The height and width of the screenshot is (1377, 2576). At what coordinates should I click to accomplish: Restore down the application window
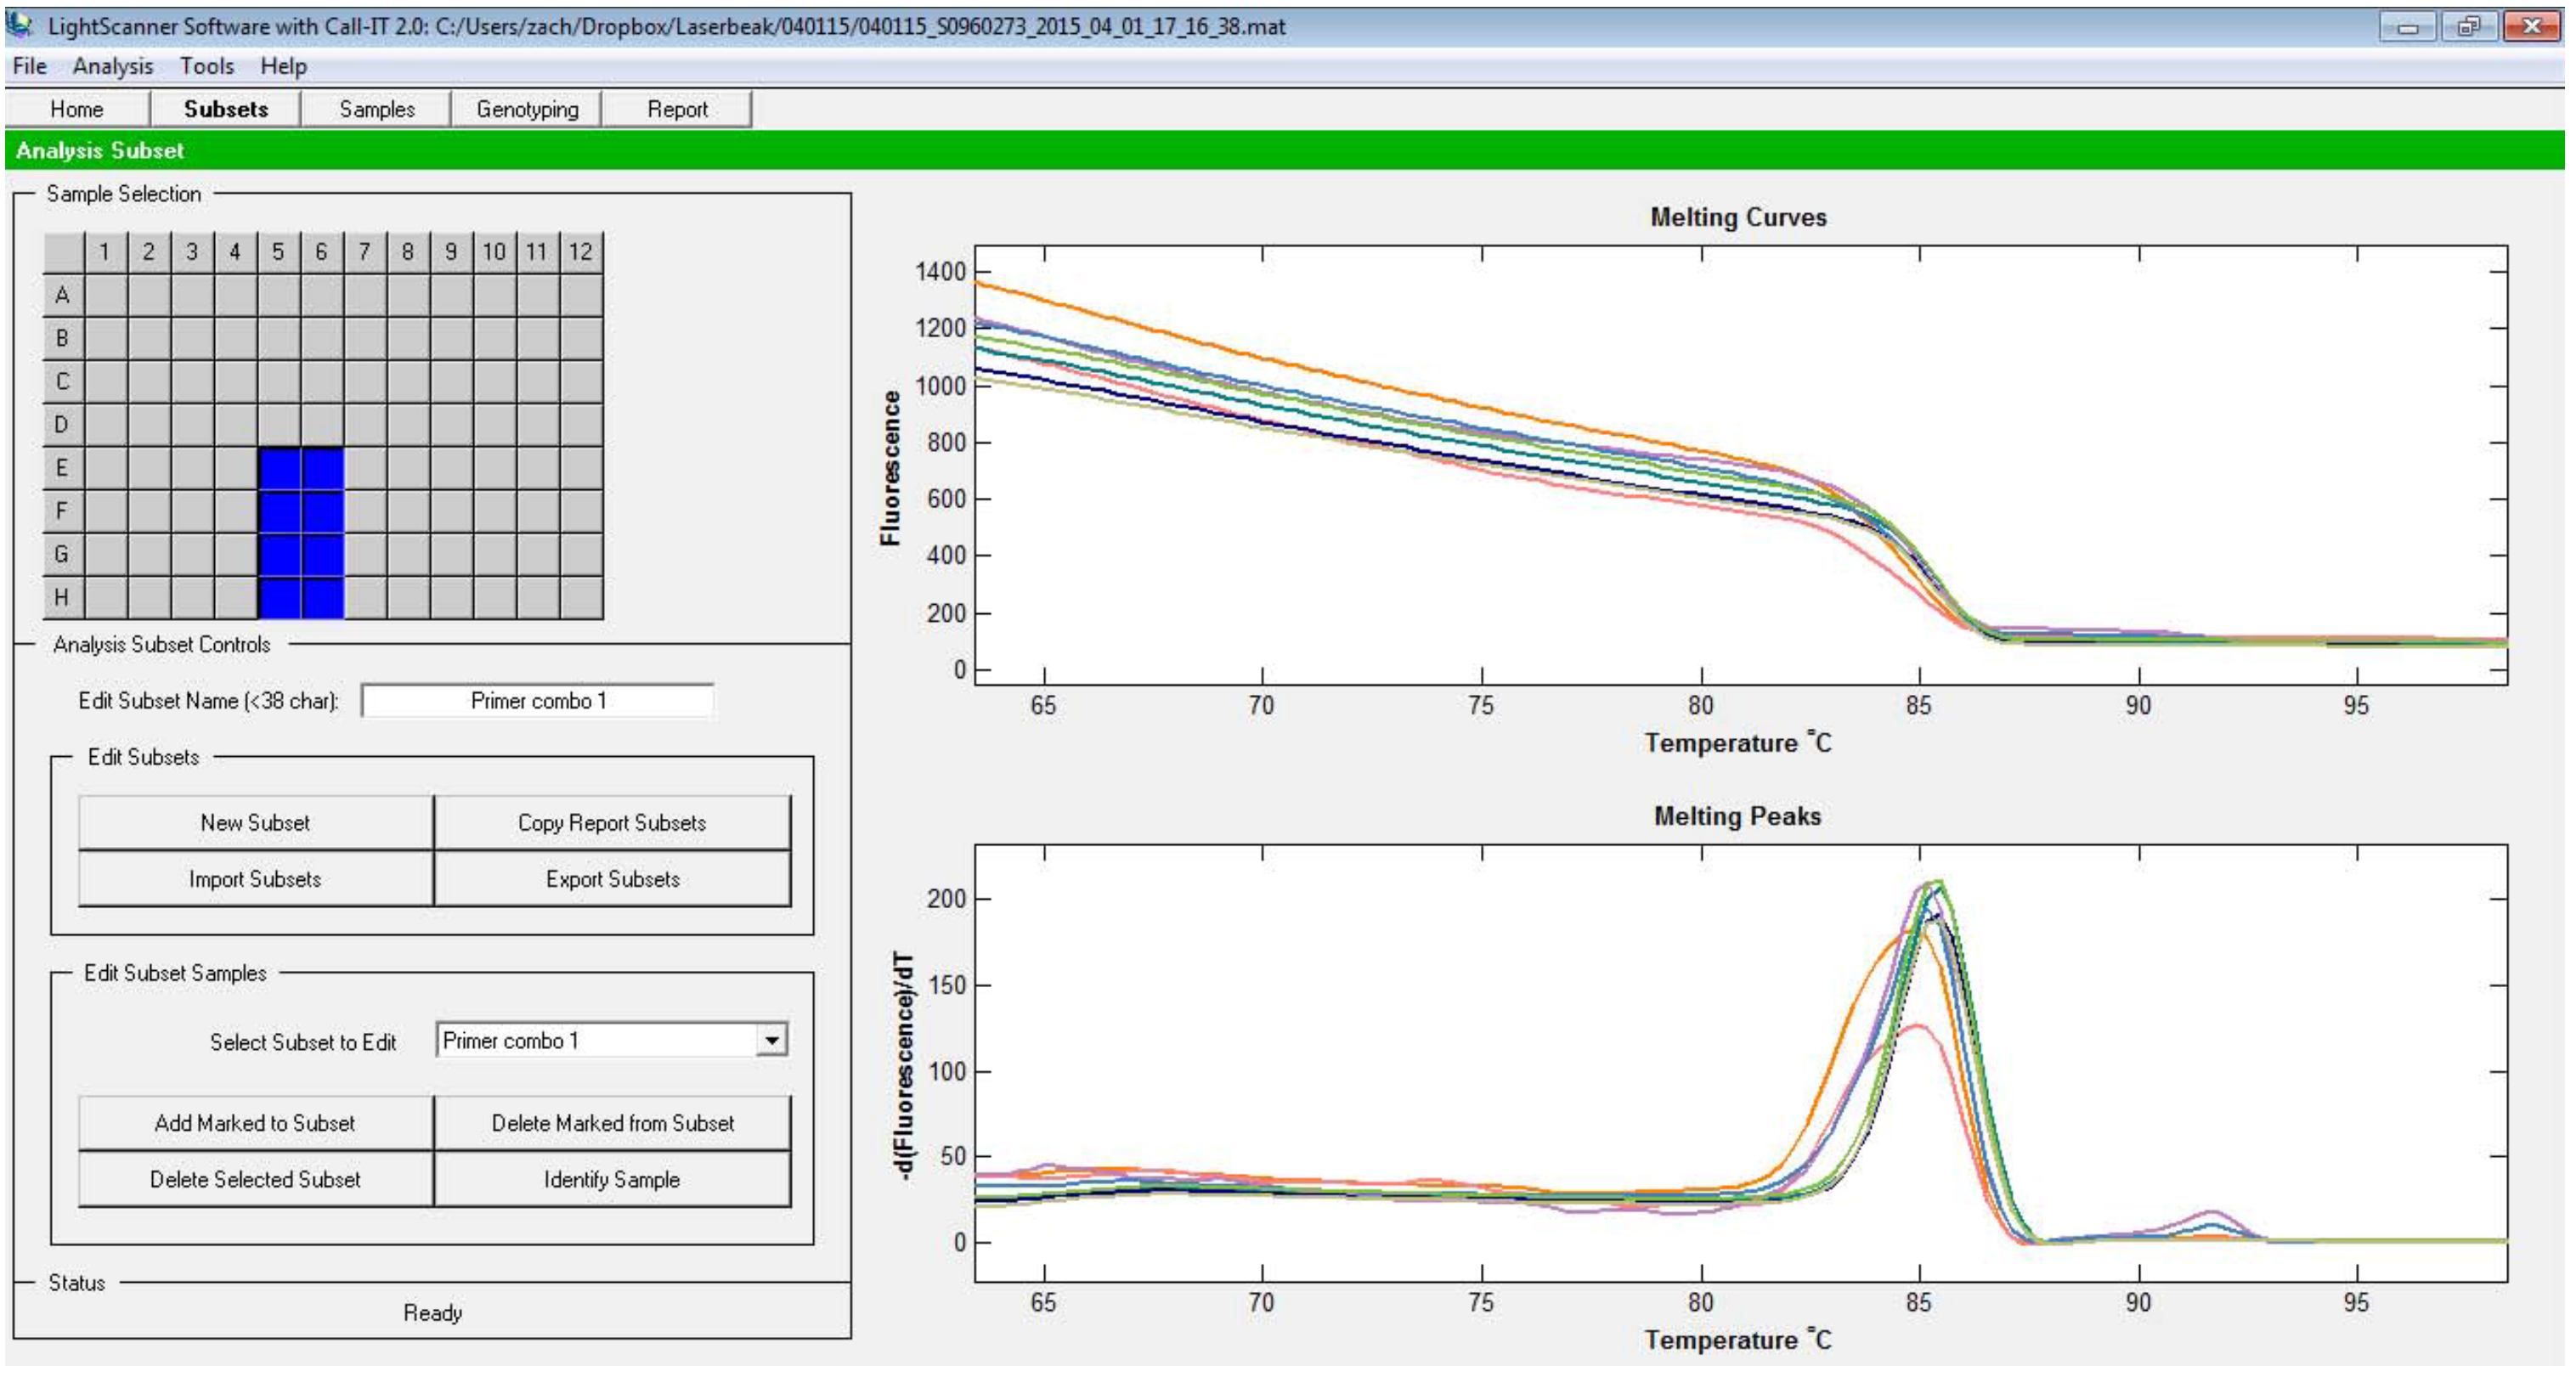point(2468,26)
